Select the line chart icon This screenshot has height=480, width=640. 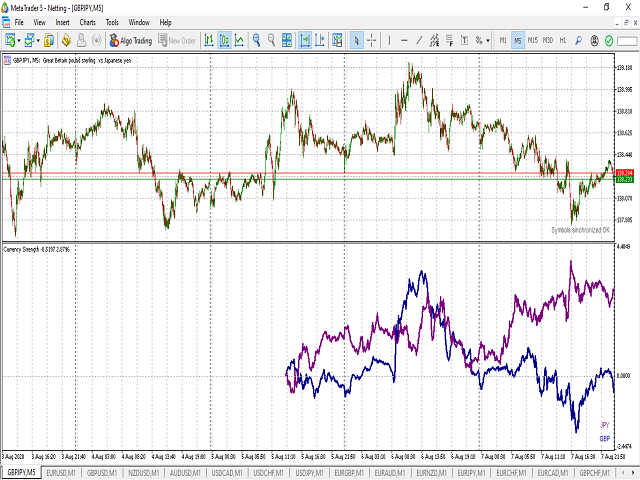(x=240, y=41)
